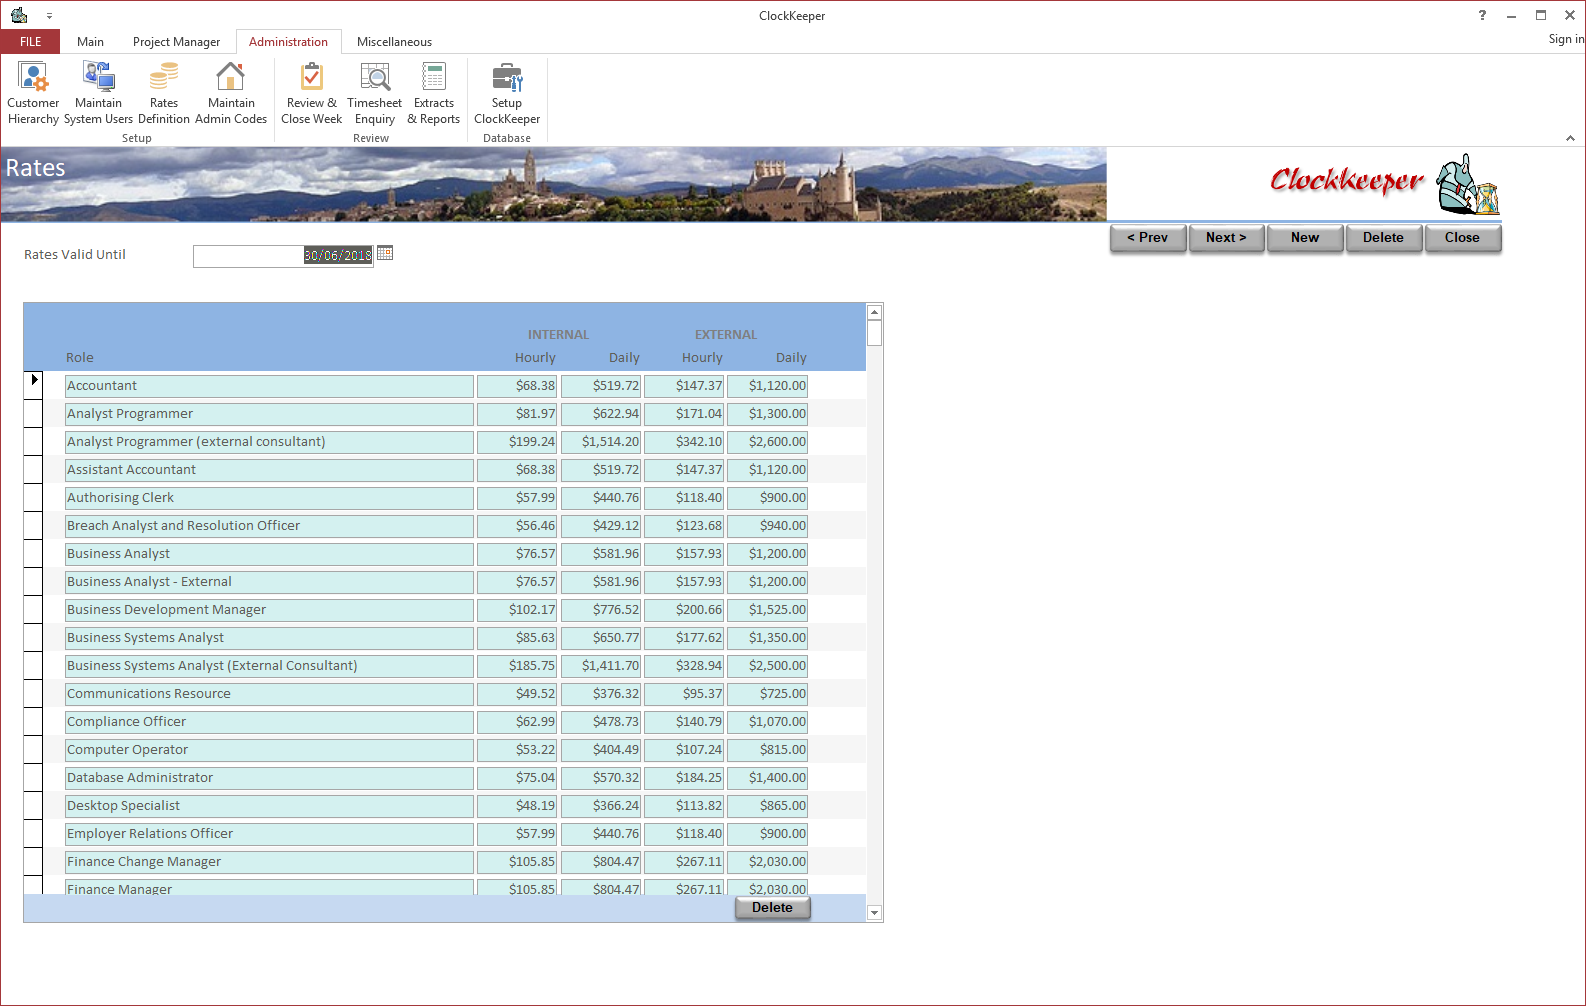Image resolution: width=1586 pixels, height=1006 pixels.
Task: Open the Quick Access Toolbar dropdown
Action: pyautogui.click(x=49, y=16)
